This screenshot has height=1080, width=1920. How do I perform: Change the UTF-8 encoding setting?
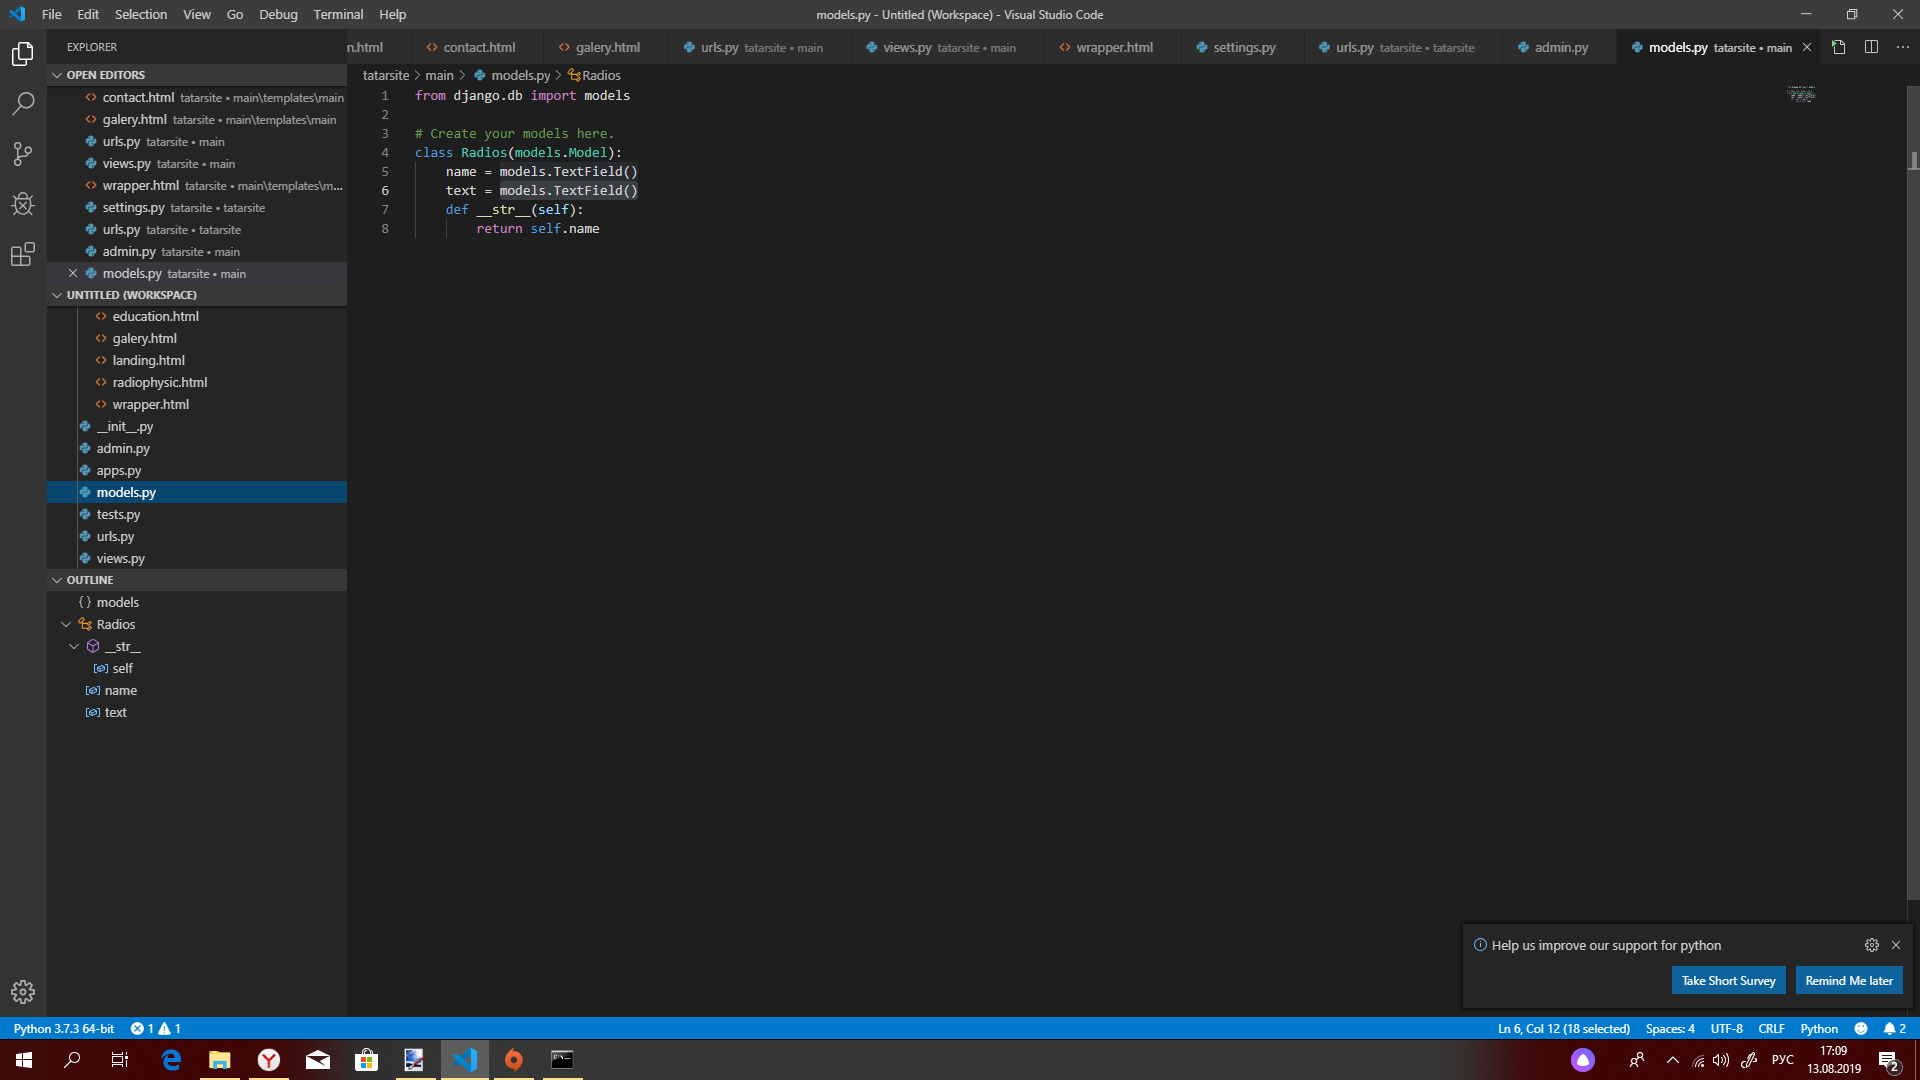1726,1029
